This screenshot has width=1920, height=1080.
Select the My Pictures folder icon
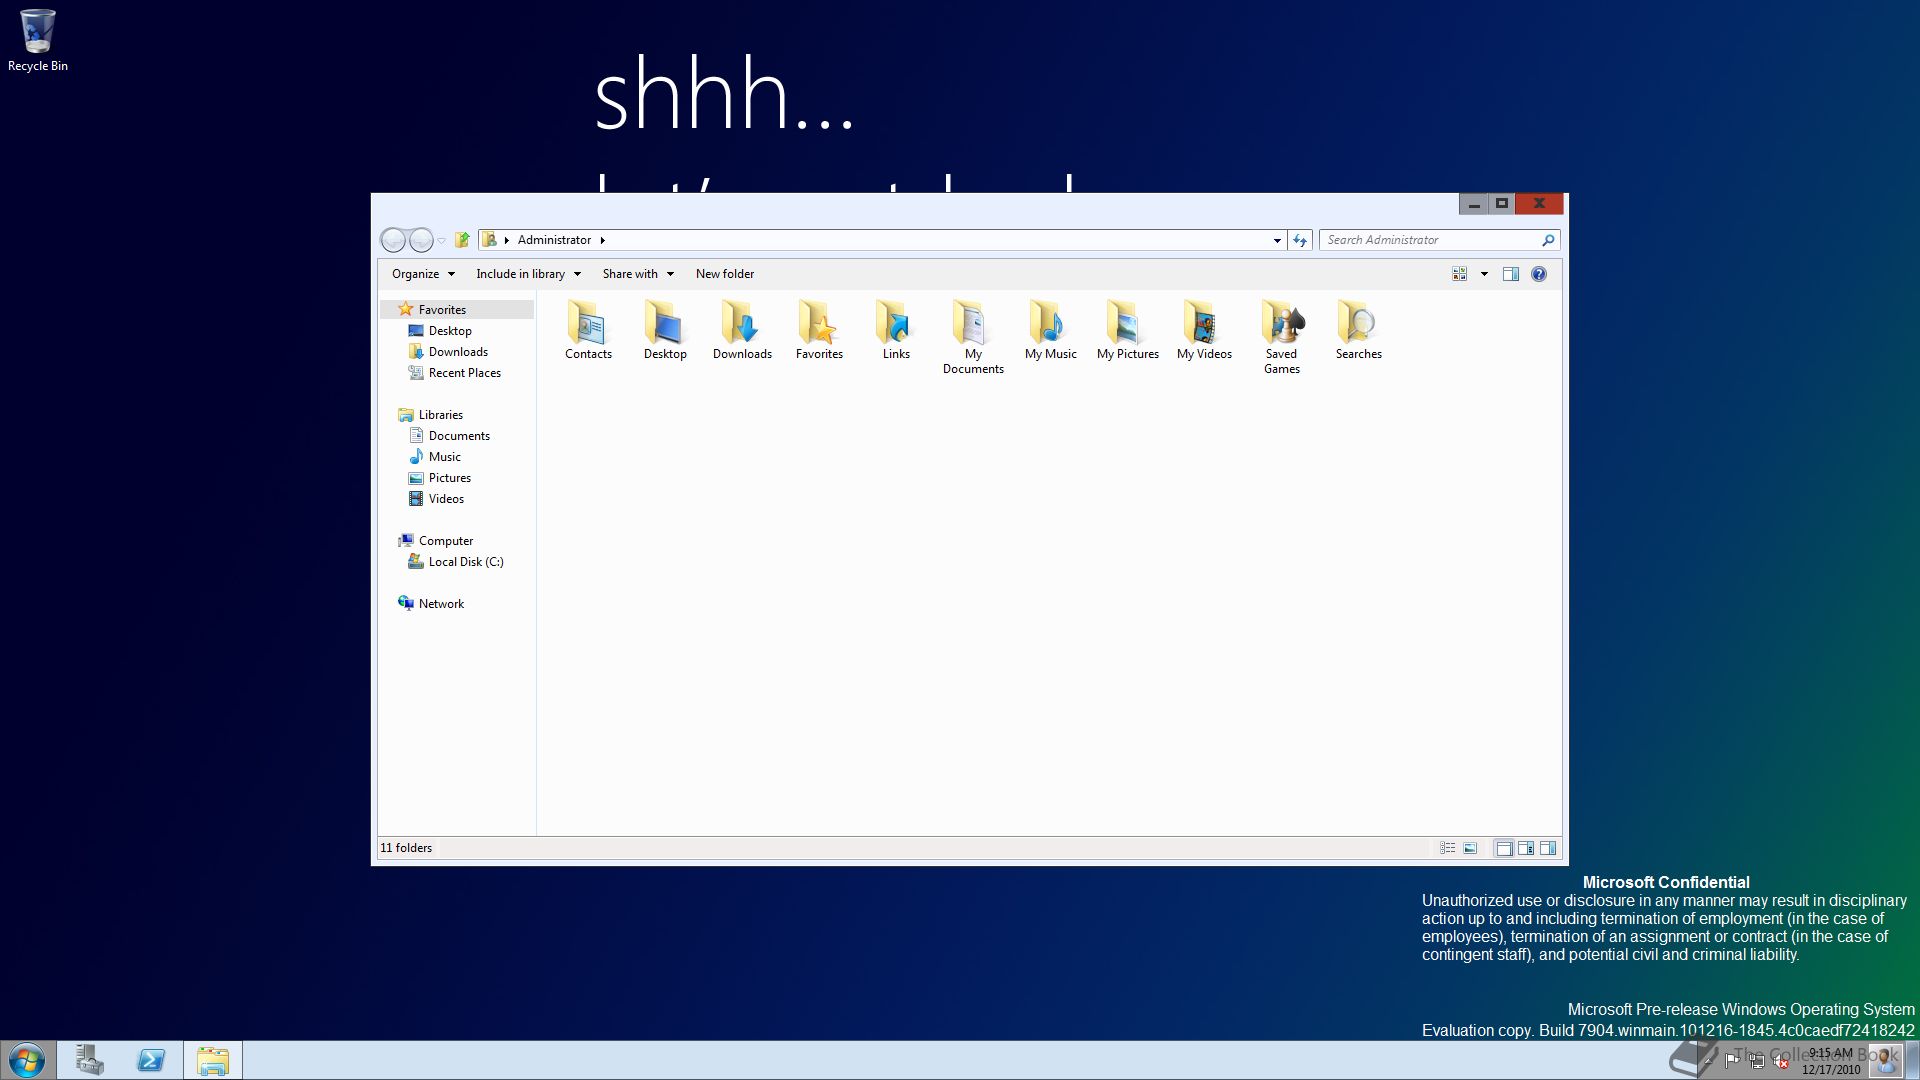tap(1127, 330)
